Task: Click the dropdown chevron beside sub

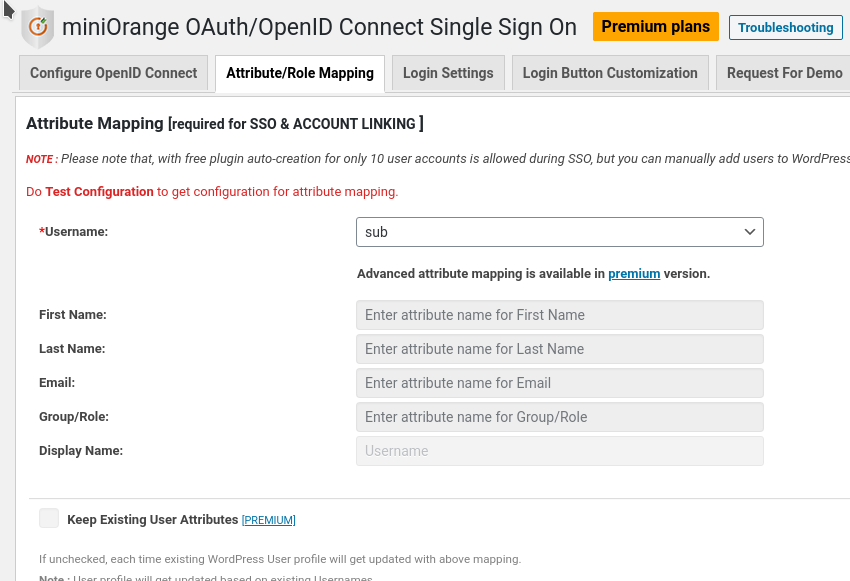Action: (x=750, y=232)
